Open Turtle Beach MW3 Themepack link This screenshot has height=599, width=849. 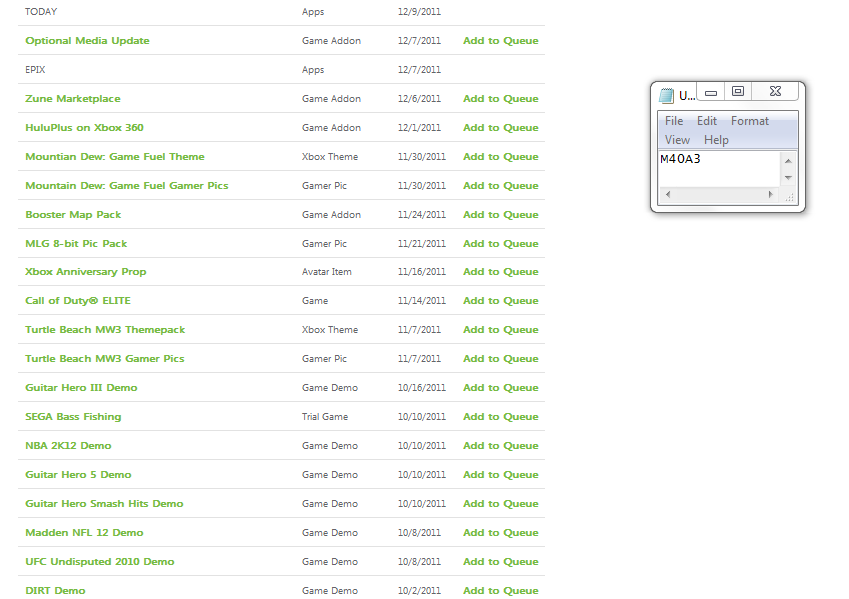pyautogui.click(x=105, y=330)
